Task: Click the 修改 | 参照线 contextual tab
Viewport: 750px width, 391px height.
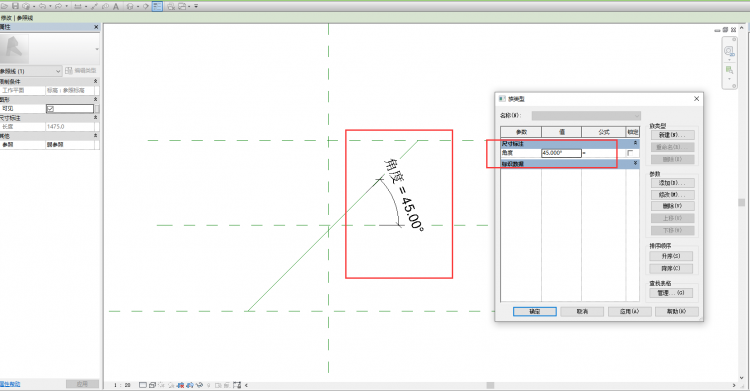Action: pyautogui.click(x=17, y=18)
